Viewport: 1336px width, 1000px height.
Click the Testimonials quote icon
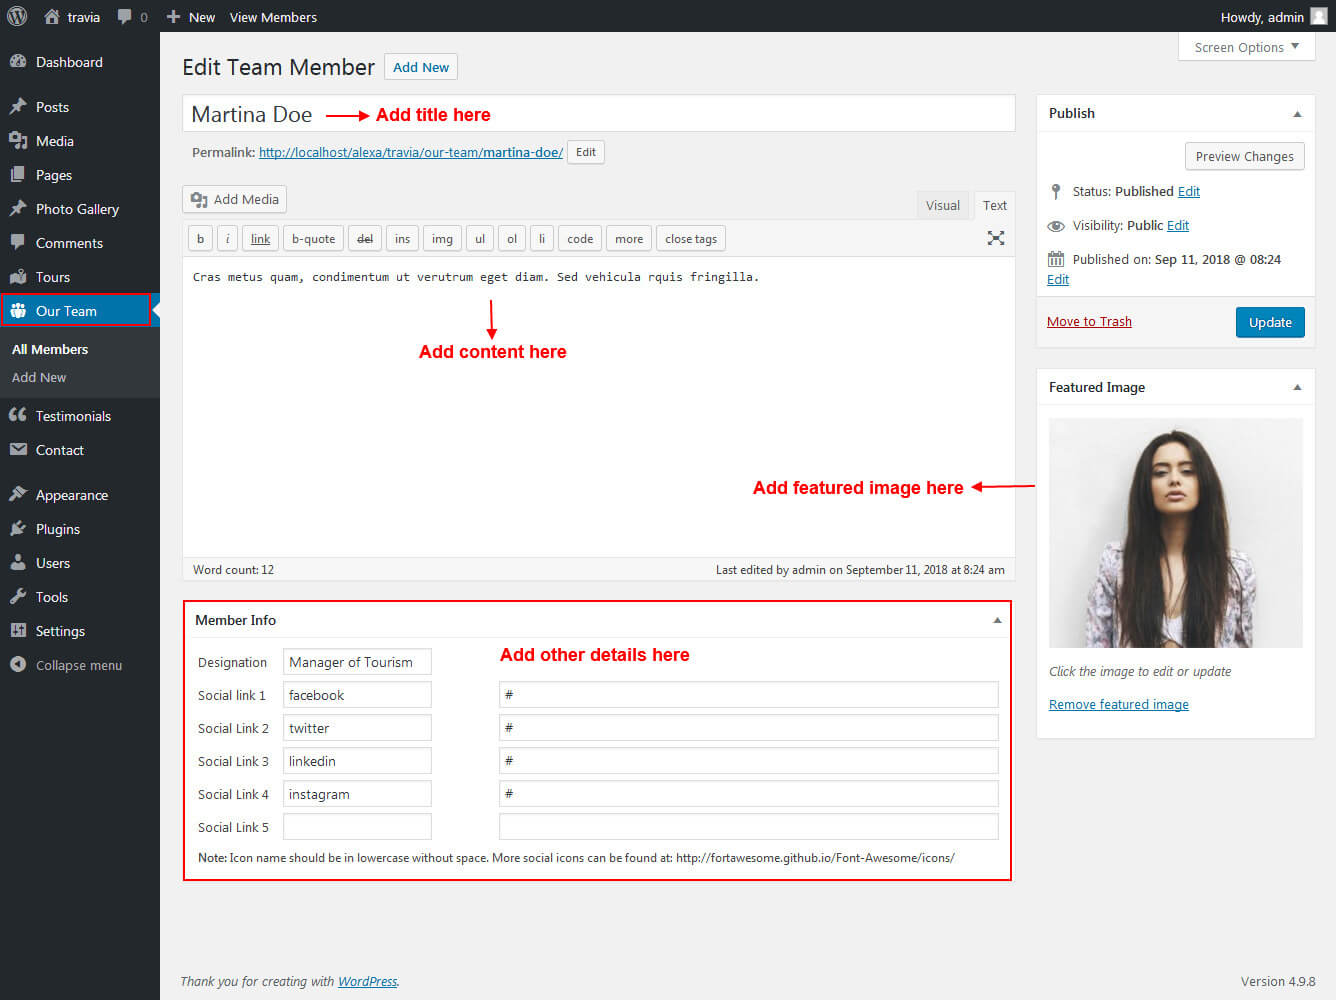18,415
